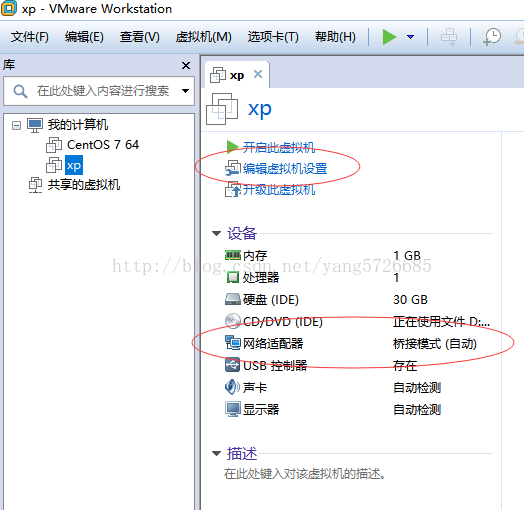Open the 帮助(H) menu

click(335, 37)
